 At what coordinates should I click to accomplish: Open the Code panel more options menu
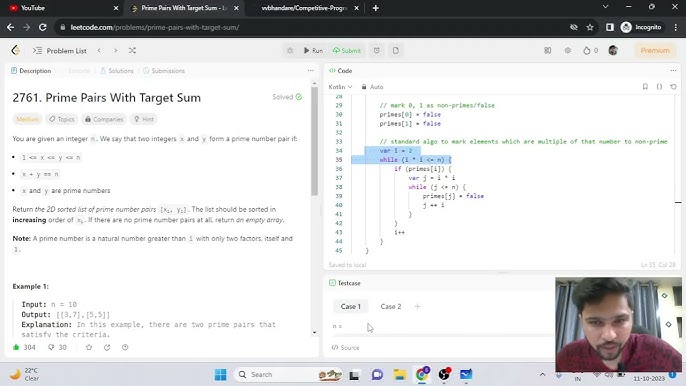[x=673, y=70]
